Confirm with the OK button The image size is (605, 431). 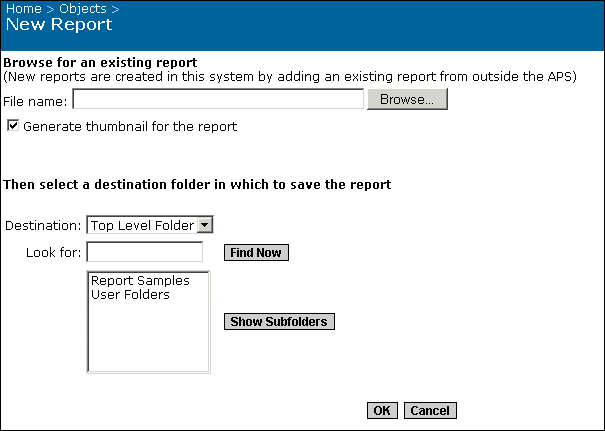click(x=382, y=411)
